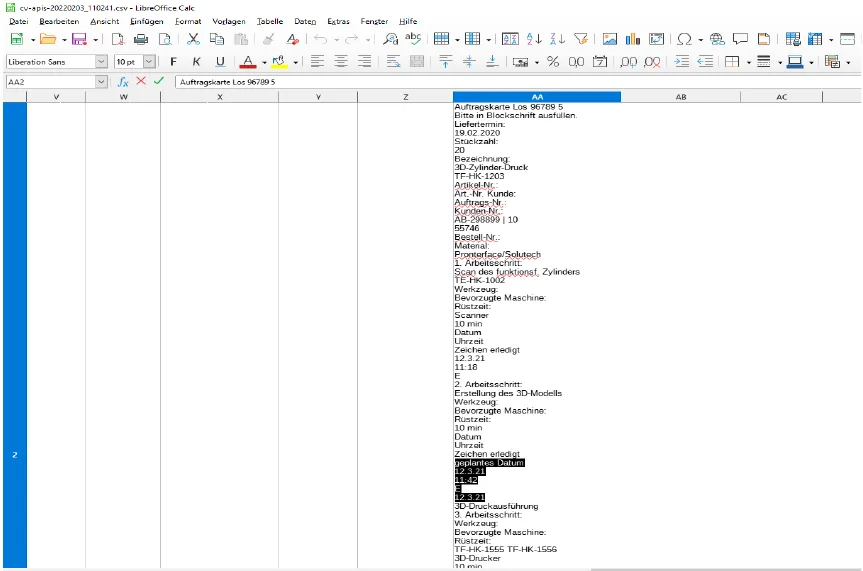Screen dimensions: 863x571
Task: Insert a pivot table
Action: 656,39
